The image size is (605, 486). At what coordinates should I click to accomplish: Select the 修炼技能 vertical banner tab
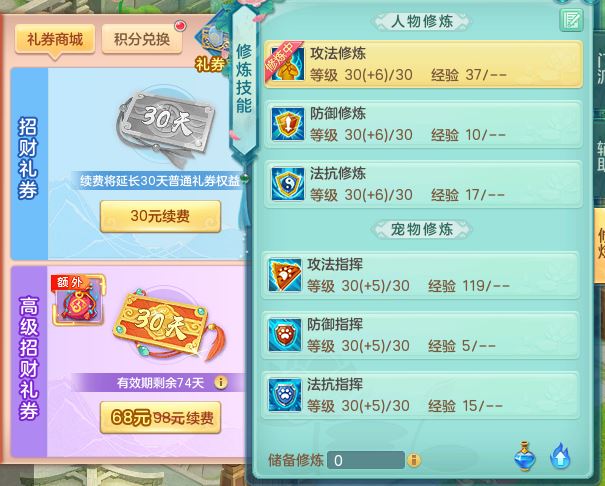[244, 79]
